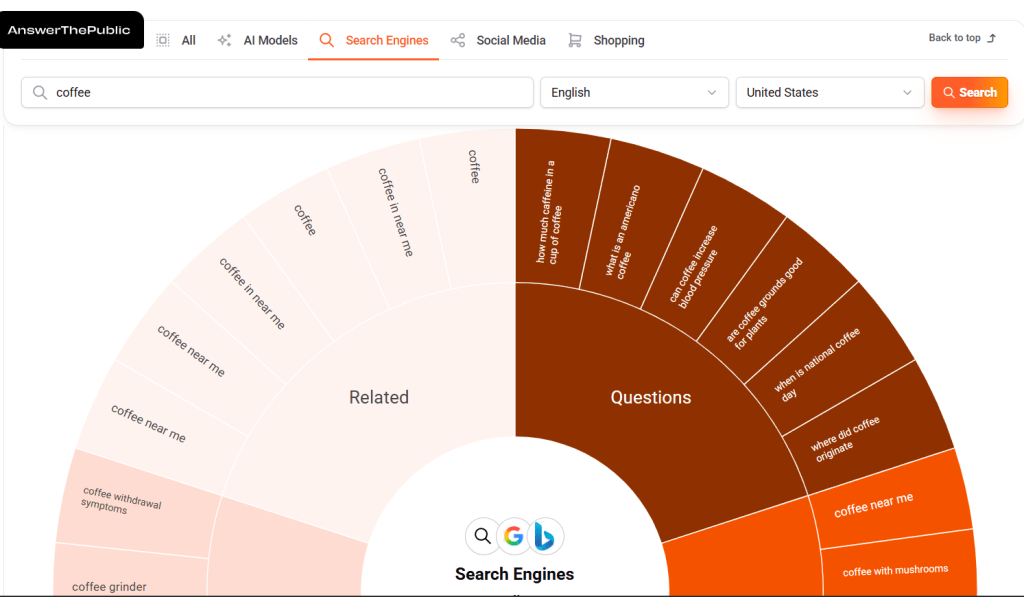The width and height of the screenshot is (1024, 597).
Task: Click the coffee keyword input field
Action: coord(290,92)
